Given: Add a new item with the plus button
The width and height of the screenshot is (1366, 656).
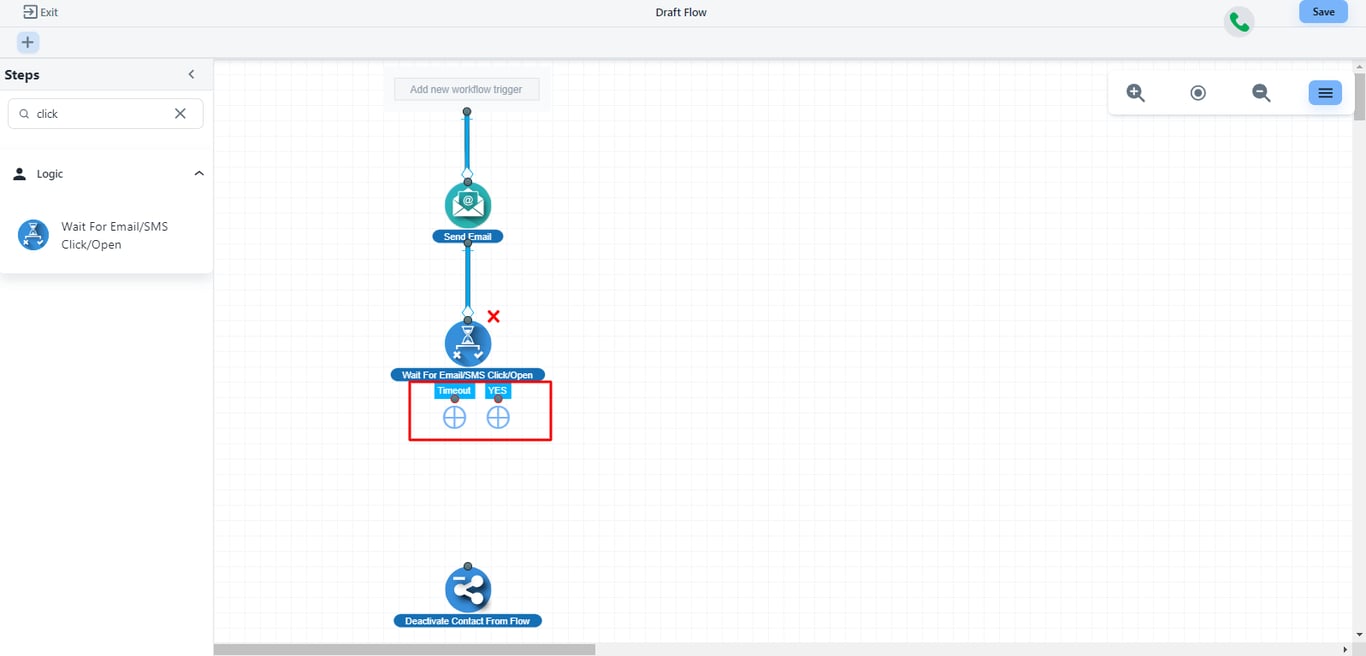Looking at the screenshot, I should coord(28,42).
